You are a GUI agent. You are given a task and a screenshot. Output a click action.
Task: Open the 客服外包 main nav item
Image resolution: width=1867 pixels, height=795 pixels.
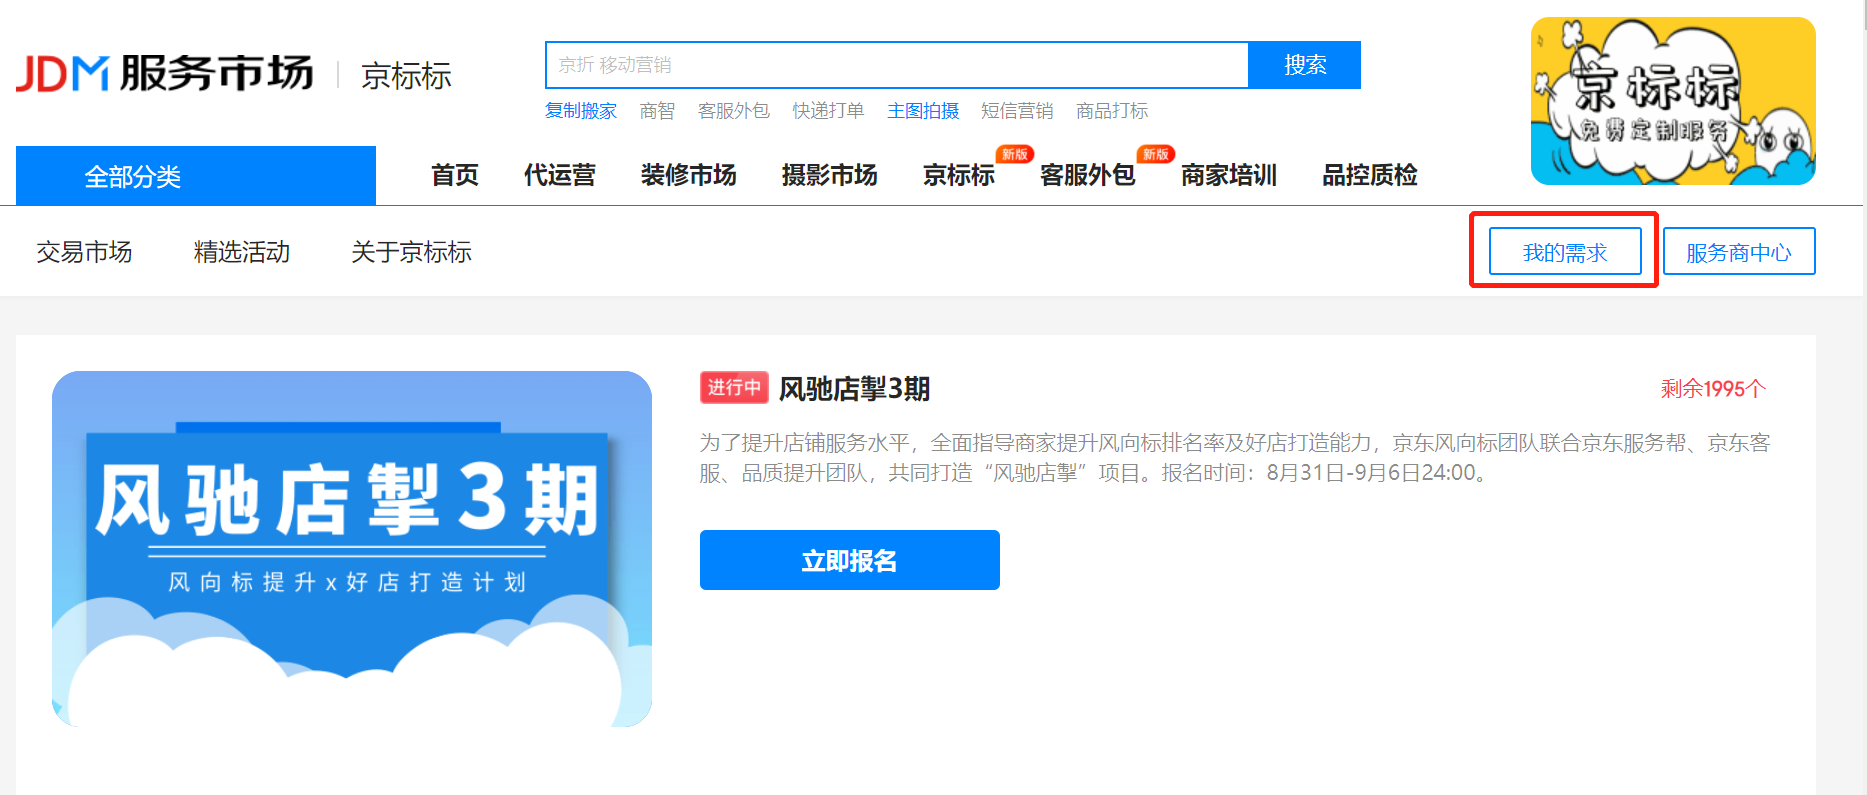pyautogui.click(x=1088, y=175)
